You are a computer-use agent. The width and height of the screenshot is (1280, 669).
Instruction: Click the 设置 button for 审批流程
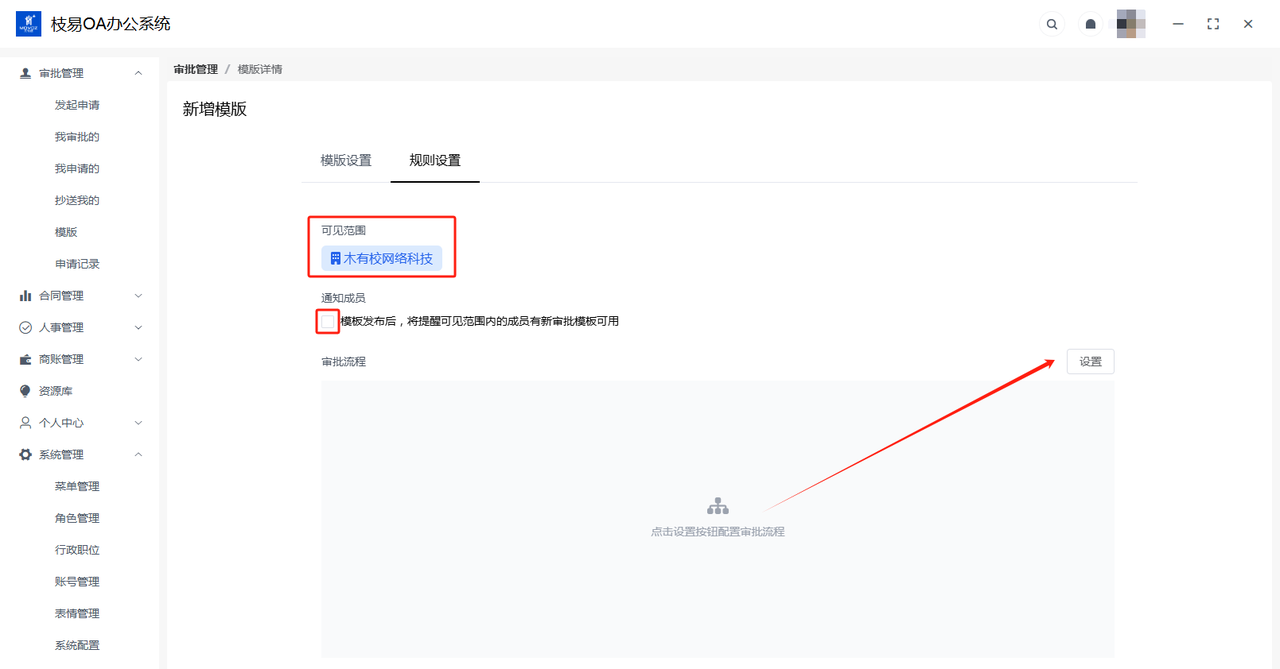pyautogui.click(x=1090, y=362)
